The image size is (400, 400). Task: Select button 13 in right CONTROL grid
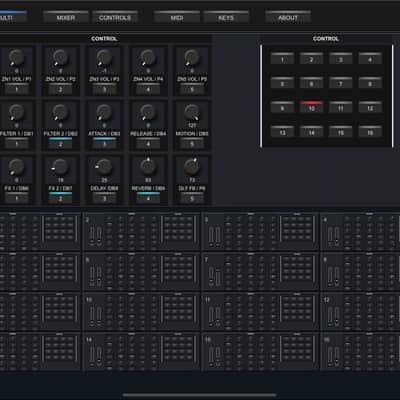coord(282,132)
